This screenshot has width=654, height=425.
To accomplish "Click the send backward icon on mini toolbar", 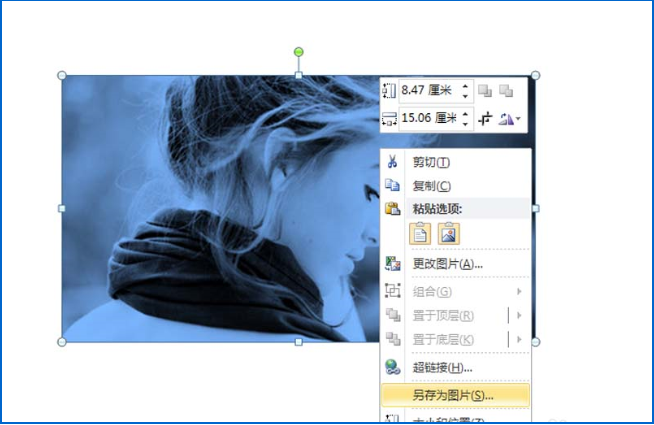I will click(x=507, y=91).
